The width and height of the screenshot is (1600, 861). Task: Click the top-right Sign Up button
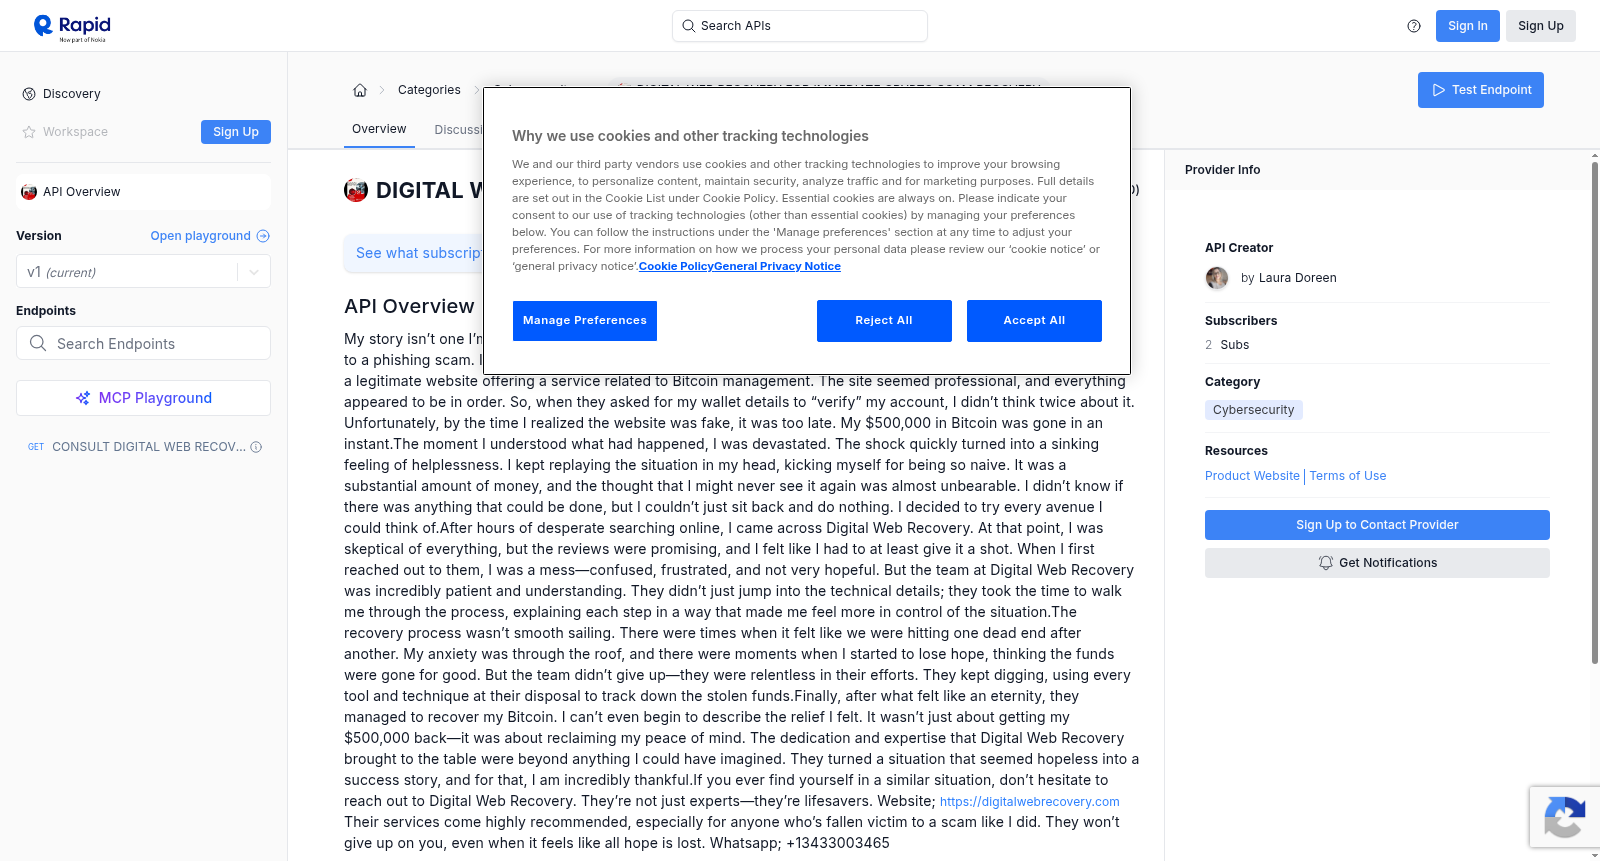1540,26
